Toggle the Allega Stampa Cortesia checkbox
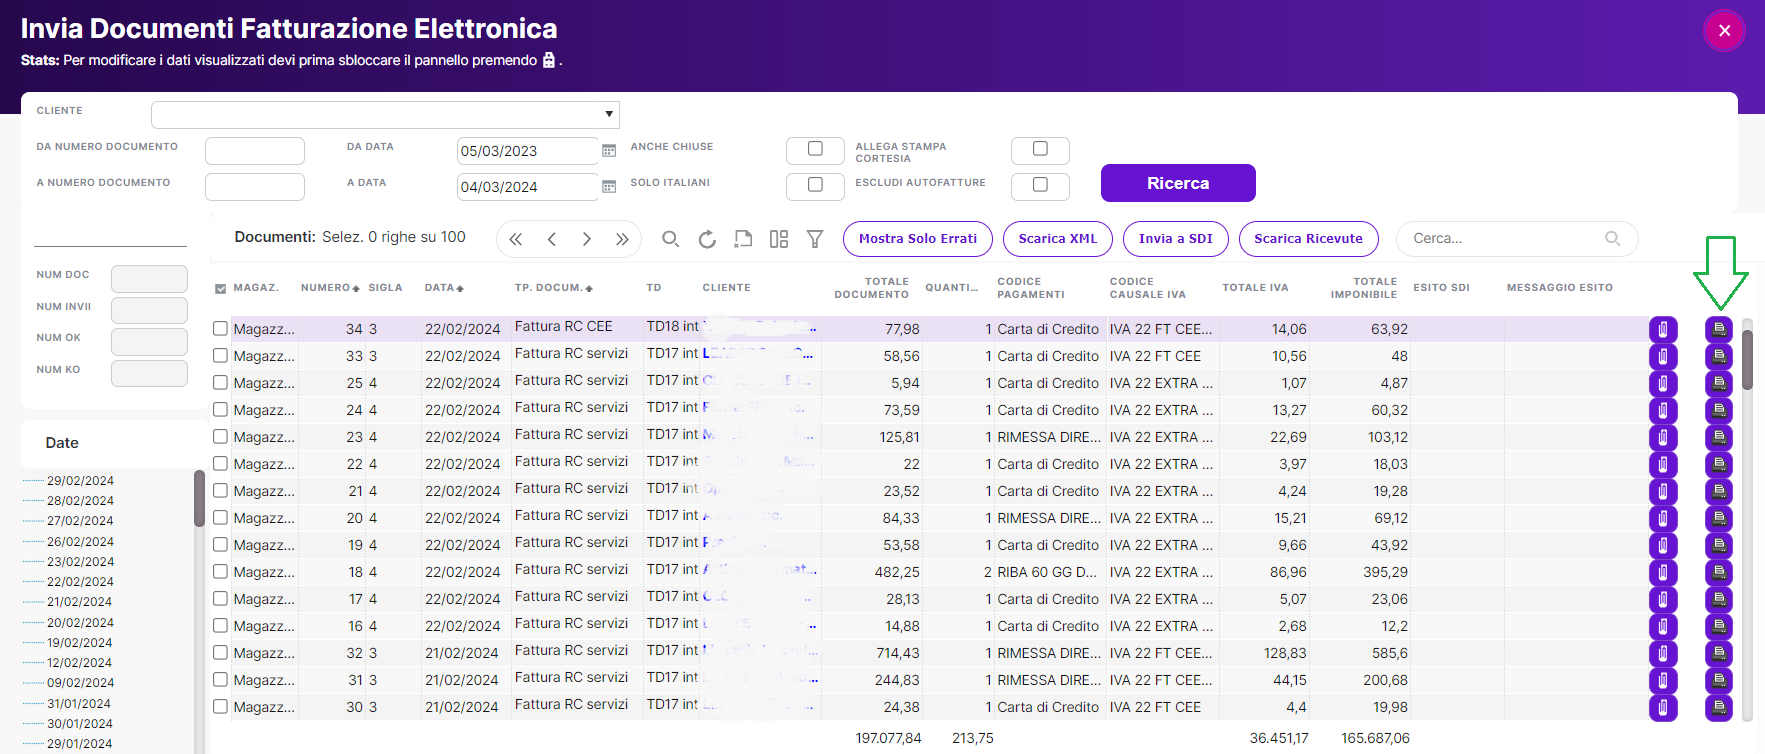 pyautogui.click(x=1040, y=149)
